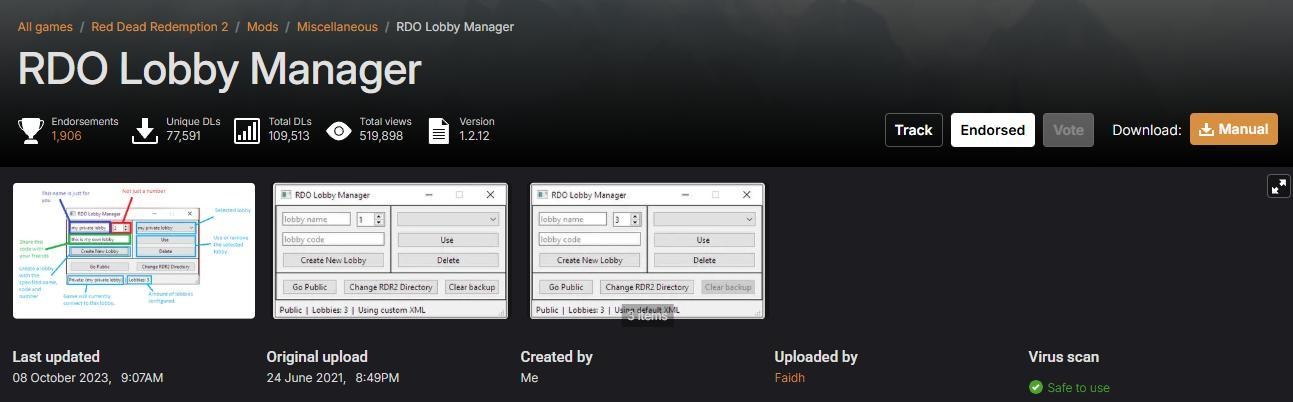
Task: Click the Safe to use checkmark icon
Action: 1035,387
